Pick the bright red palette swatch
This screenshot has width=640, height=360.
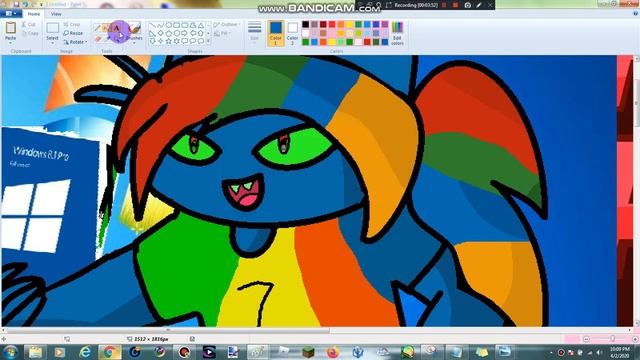point(332,24)
